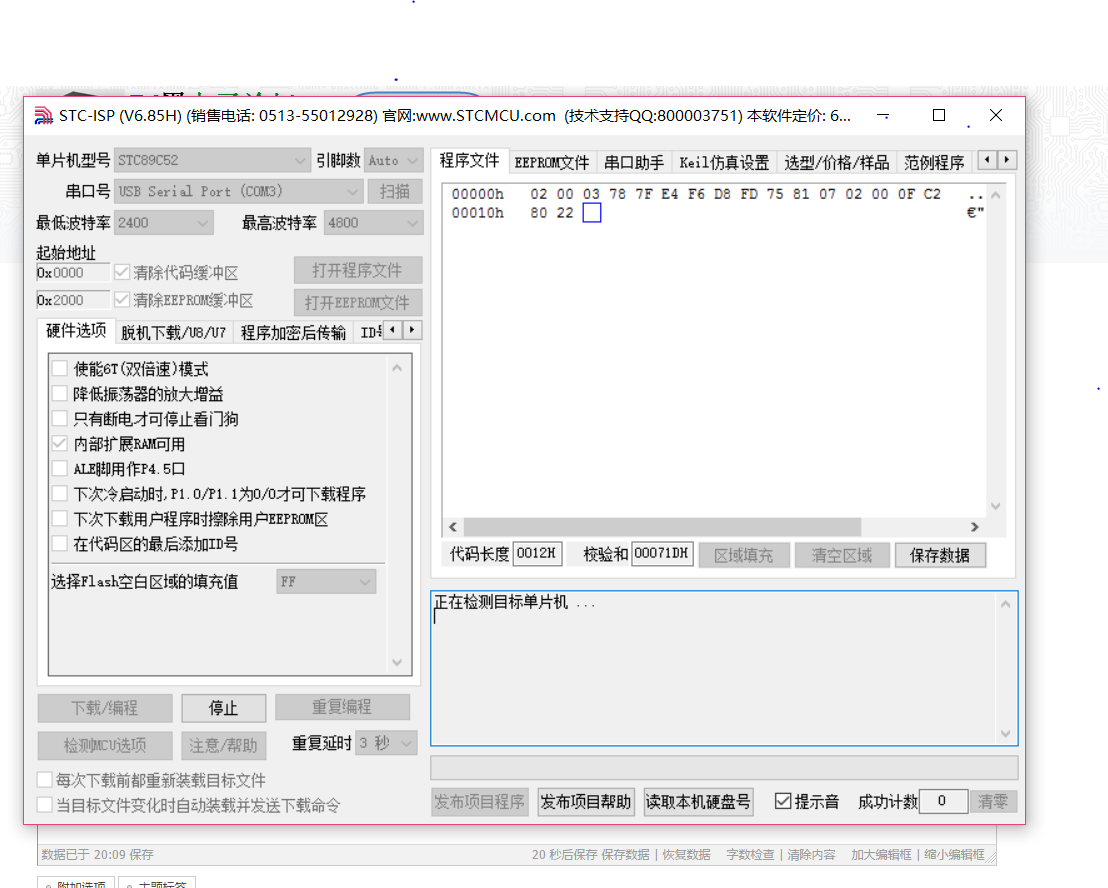Viewport: 1108px width, 888px height.
Task: Open 选型/价格/样品 tab
Action: (x=836, y=163)
